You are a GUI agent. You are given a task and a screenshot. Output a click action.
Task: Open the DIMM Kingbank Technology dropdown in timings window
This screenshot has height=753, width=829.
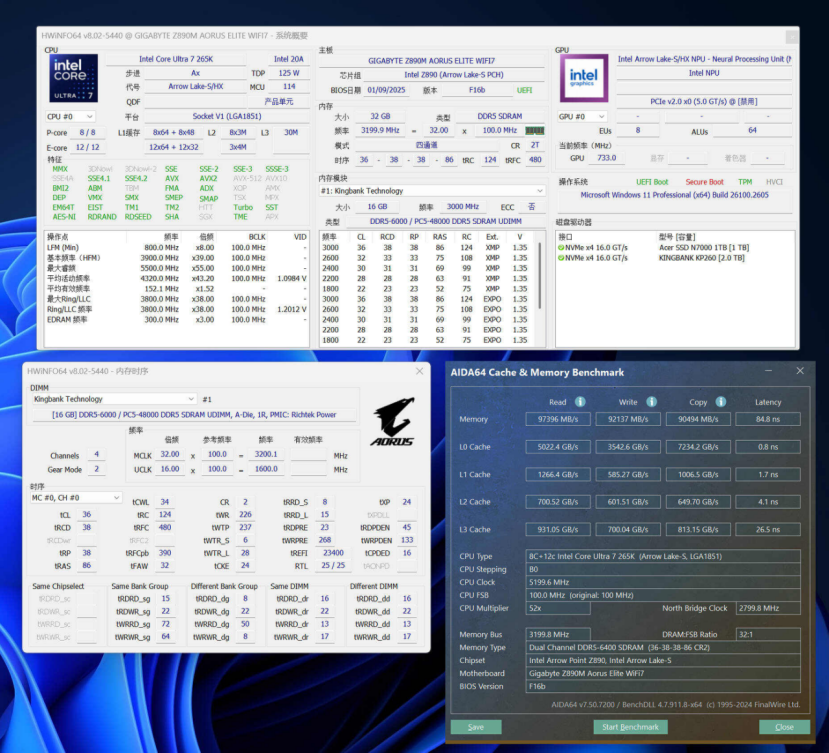[x=114, y=399]
